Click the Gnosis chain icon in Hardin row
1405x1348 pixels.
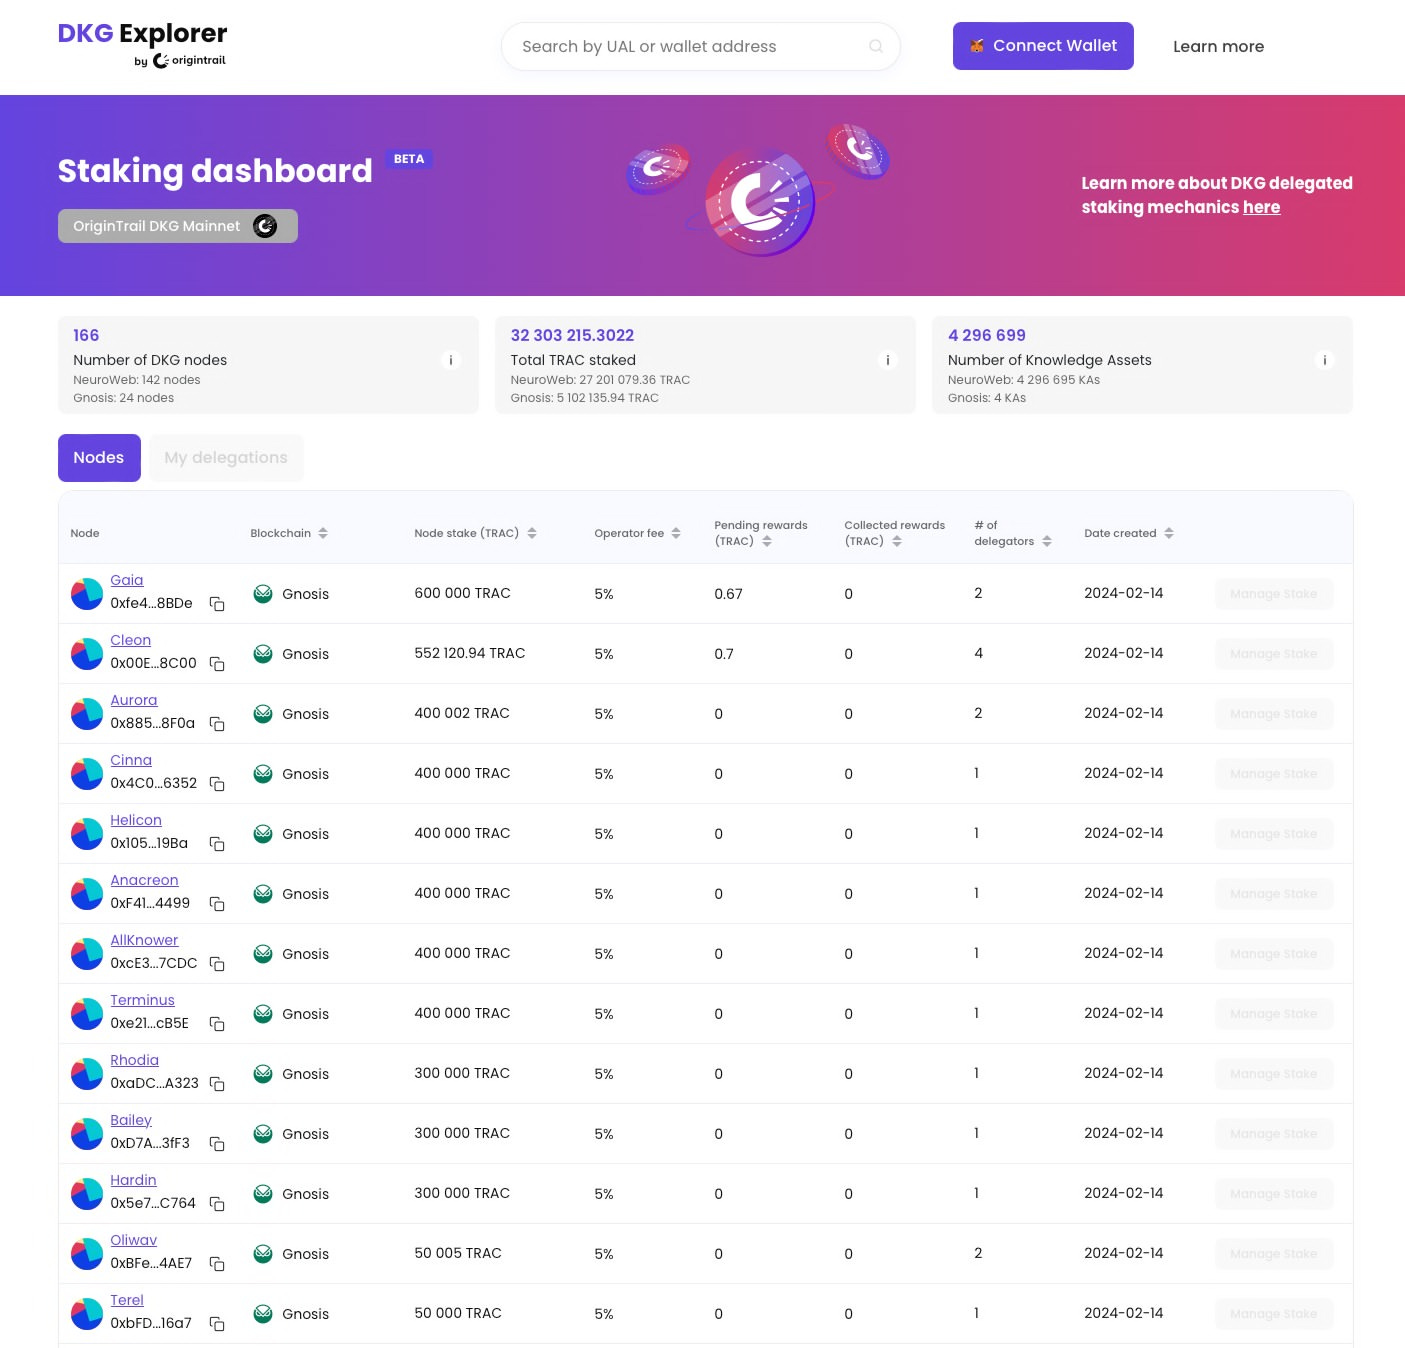[263, 1194]
